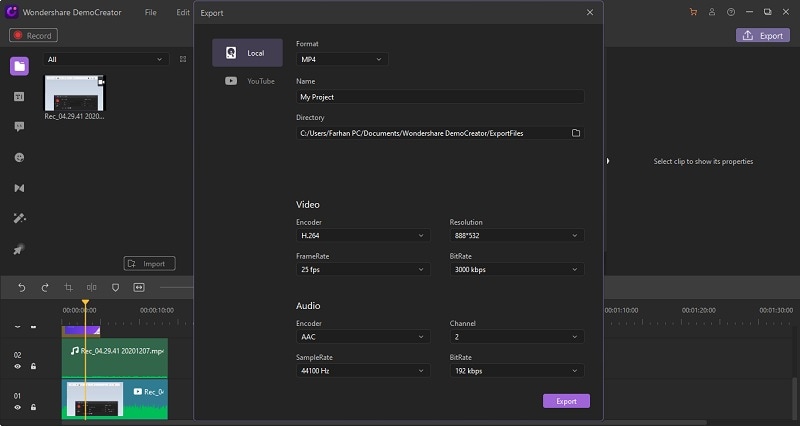Click the My Project name field
This screenshot has width=800, height=426.
click(440, 97)
